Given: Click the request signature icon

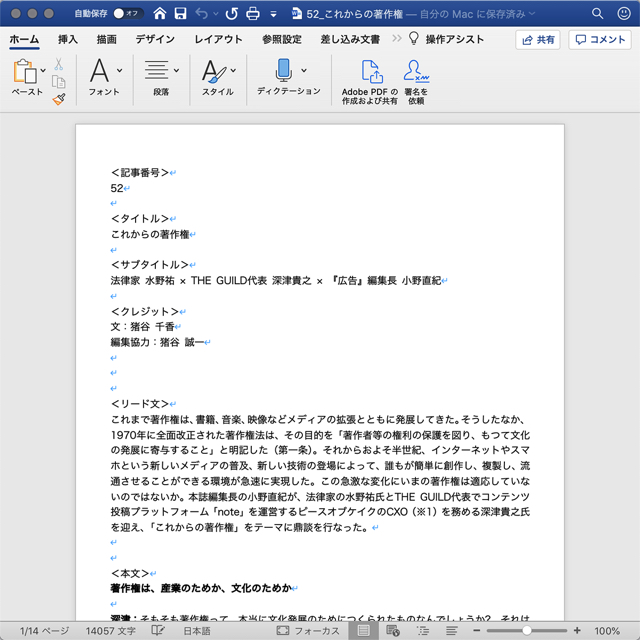Looking at the screenshot, I should click(x=415, y=81).
